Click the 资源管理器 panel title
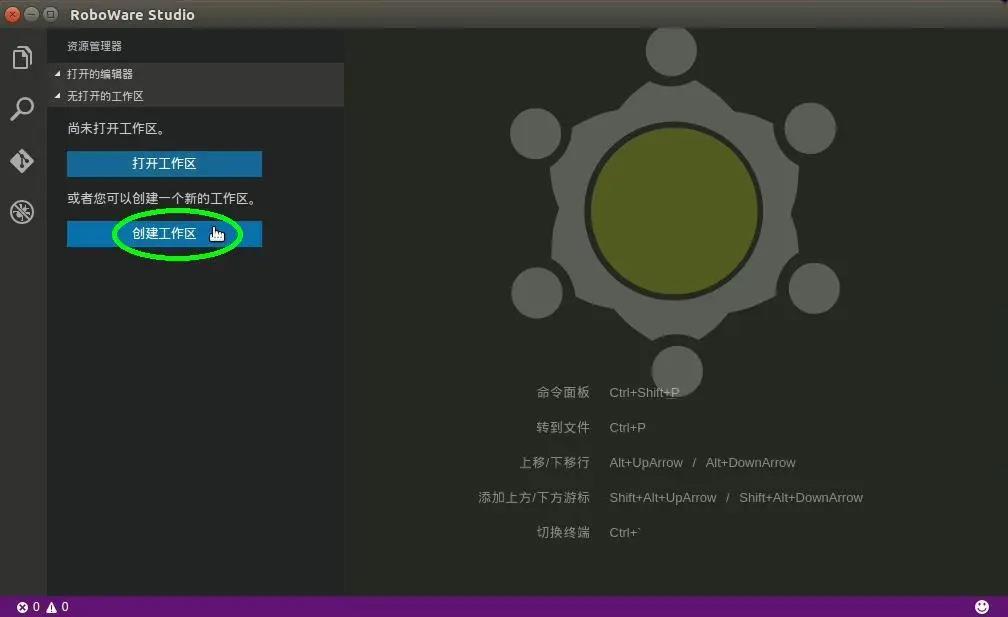The height and width of the screenshot is (617, 1008). coord(94,46)
